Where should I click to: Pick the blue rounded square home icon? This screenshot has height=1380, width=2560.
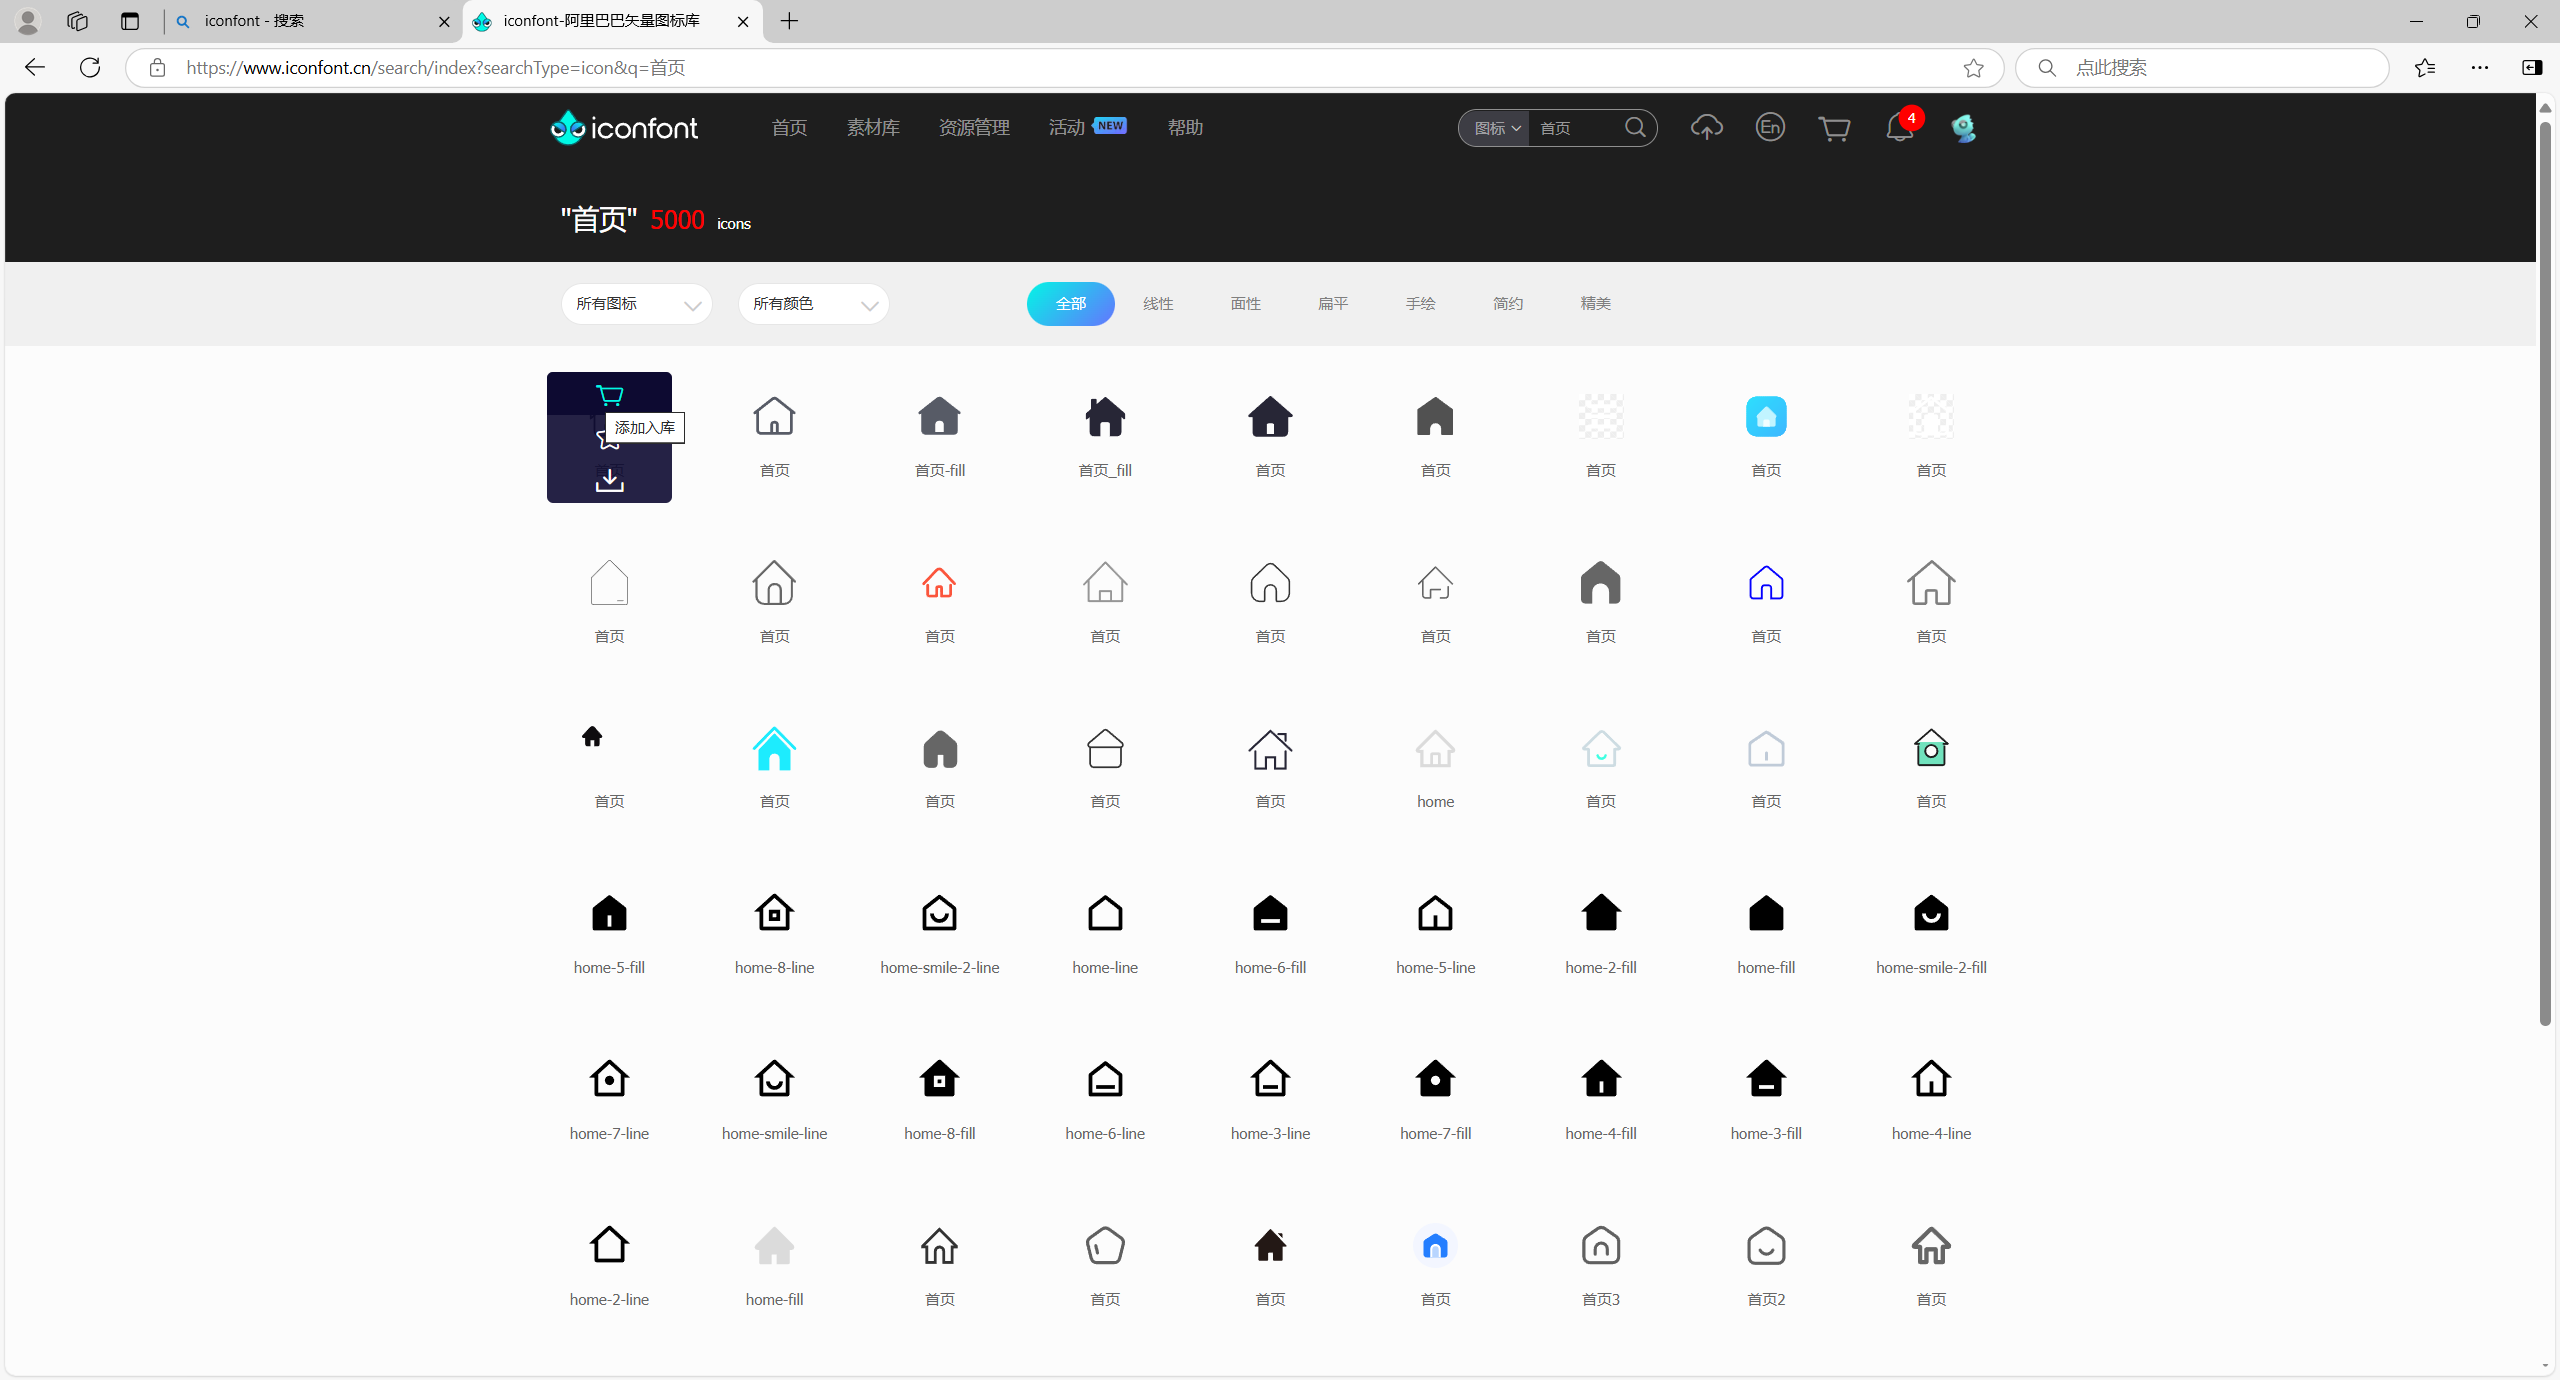[1766, 416]
